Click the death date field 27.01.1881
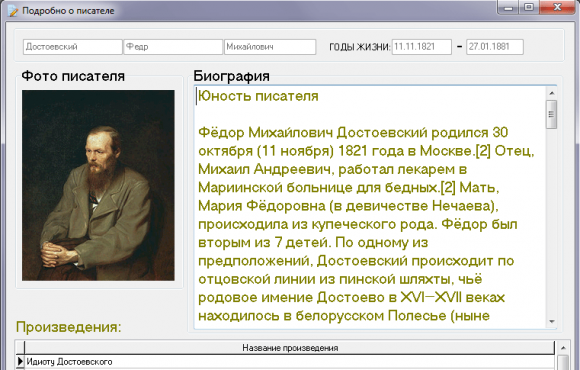This screenshot has height=370, width=580. pos(495,47)
